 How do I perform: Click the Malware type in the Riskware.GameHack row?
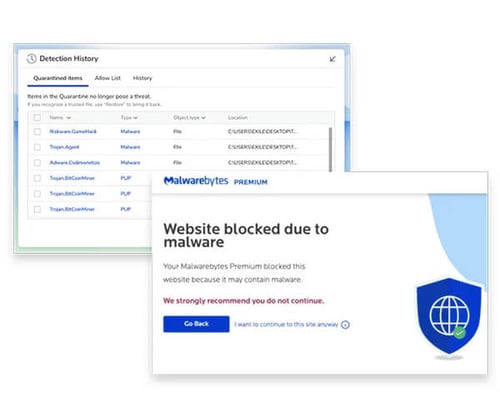pos(130,132)
